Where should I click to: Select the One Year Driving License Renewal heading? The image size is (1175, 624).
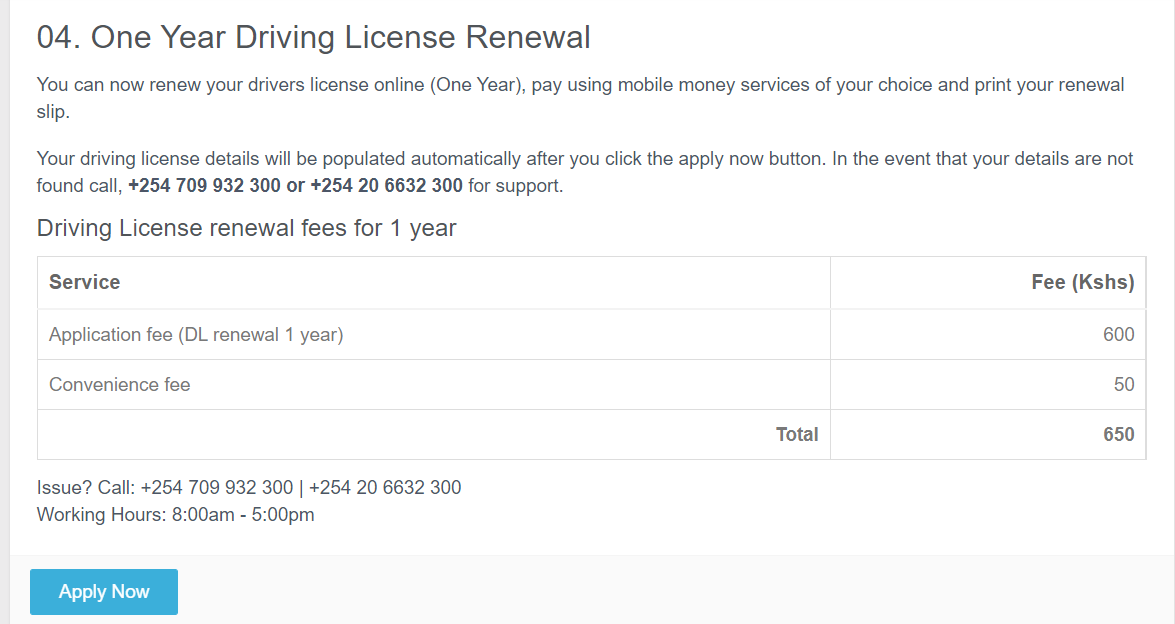point(313,38)
